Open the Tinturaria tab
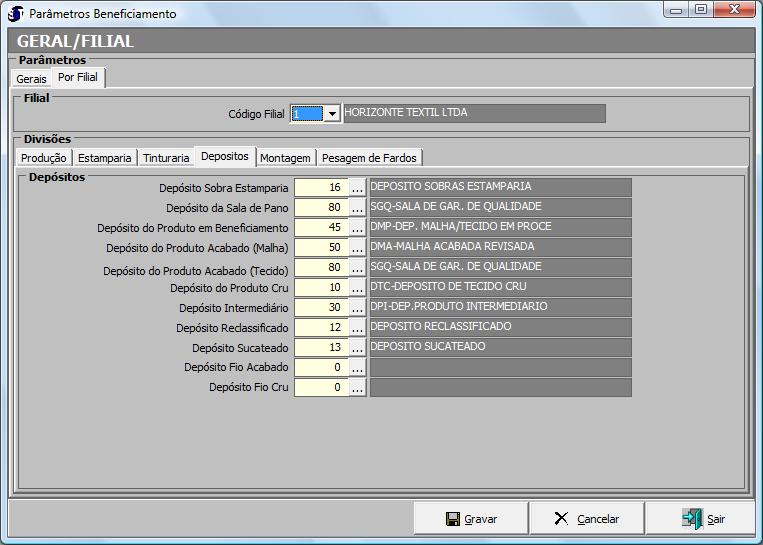763x545 pixels. click(x=166, y=158)
